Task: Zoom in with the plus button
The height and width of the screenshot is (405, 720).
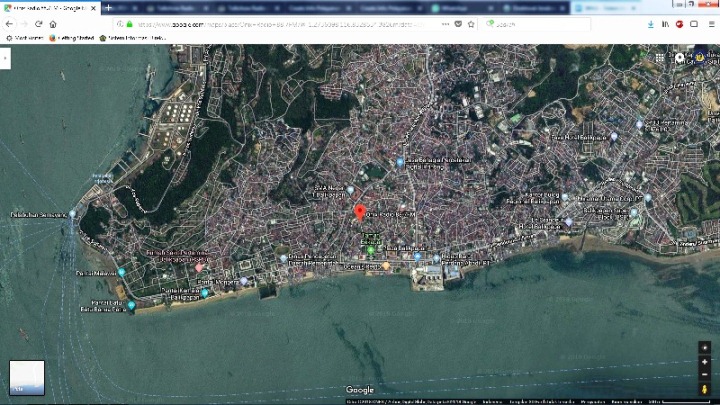Action: pyautogui.click(x=704, y=361)
